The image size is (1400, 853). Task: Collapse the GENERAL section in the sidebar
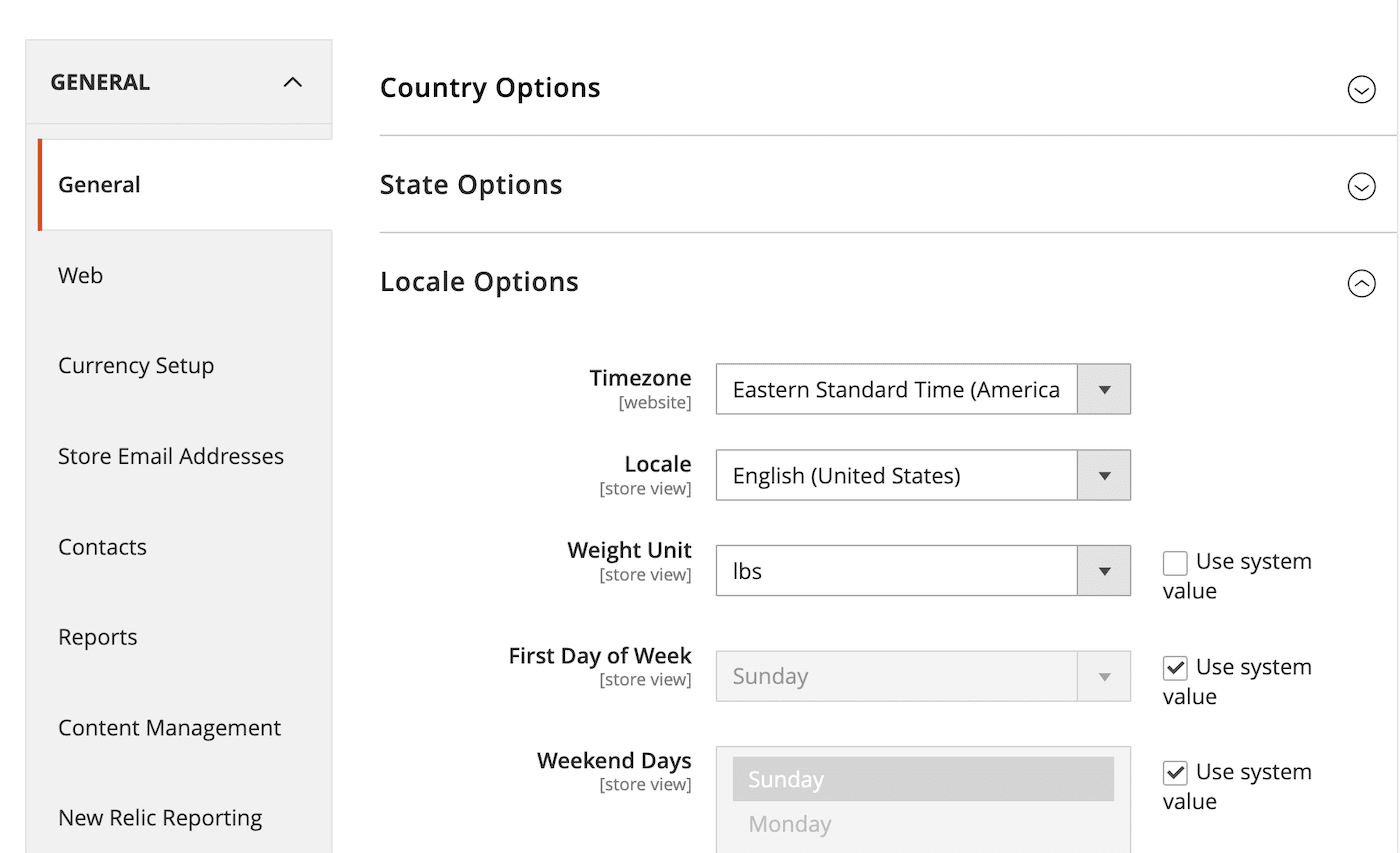point(292,82)
